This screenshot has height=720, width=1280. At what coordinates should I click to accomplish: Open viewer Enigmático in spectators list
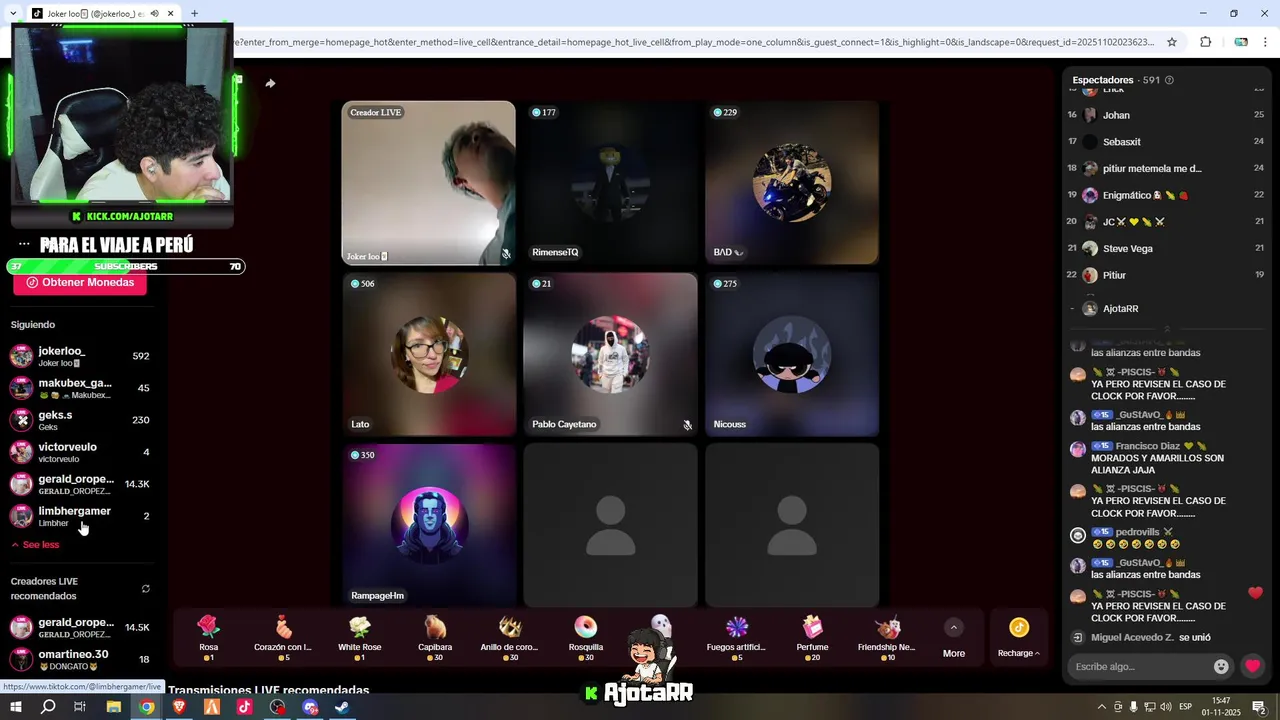tap(1166, 195)
